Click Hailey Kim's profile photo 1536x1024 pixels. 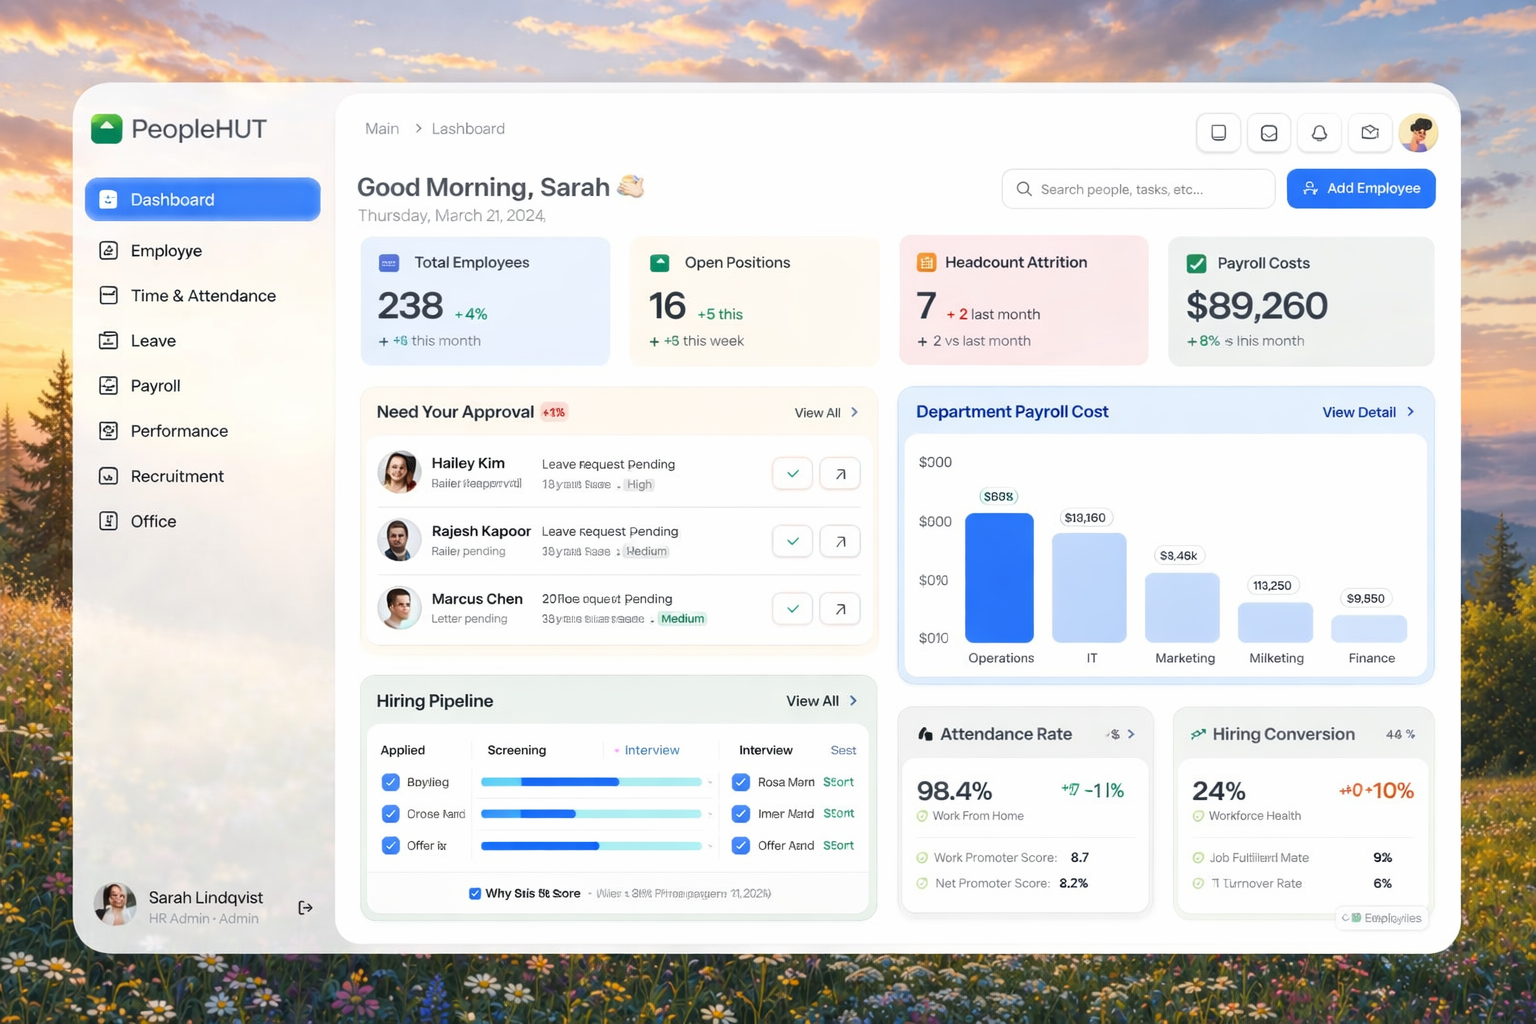(x=399, y=472)
